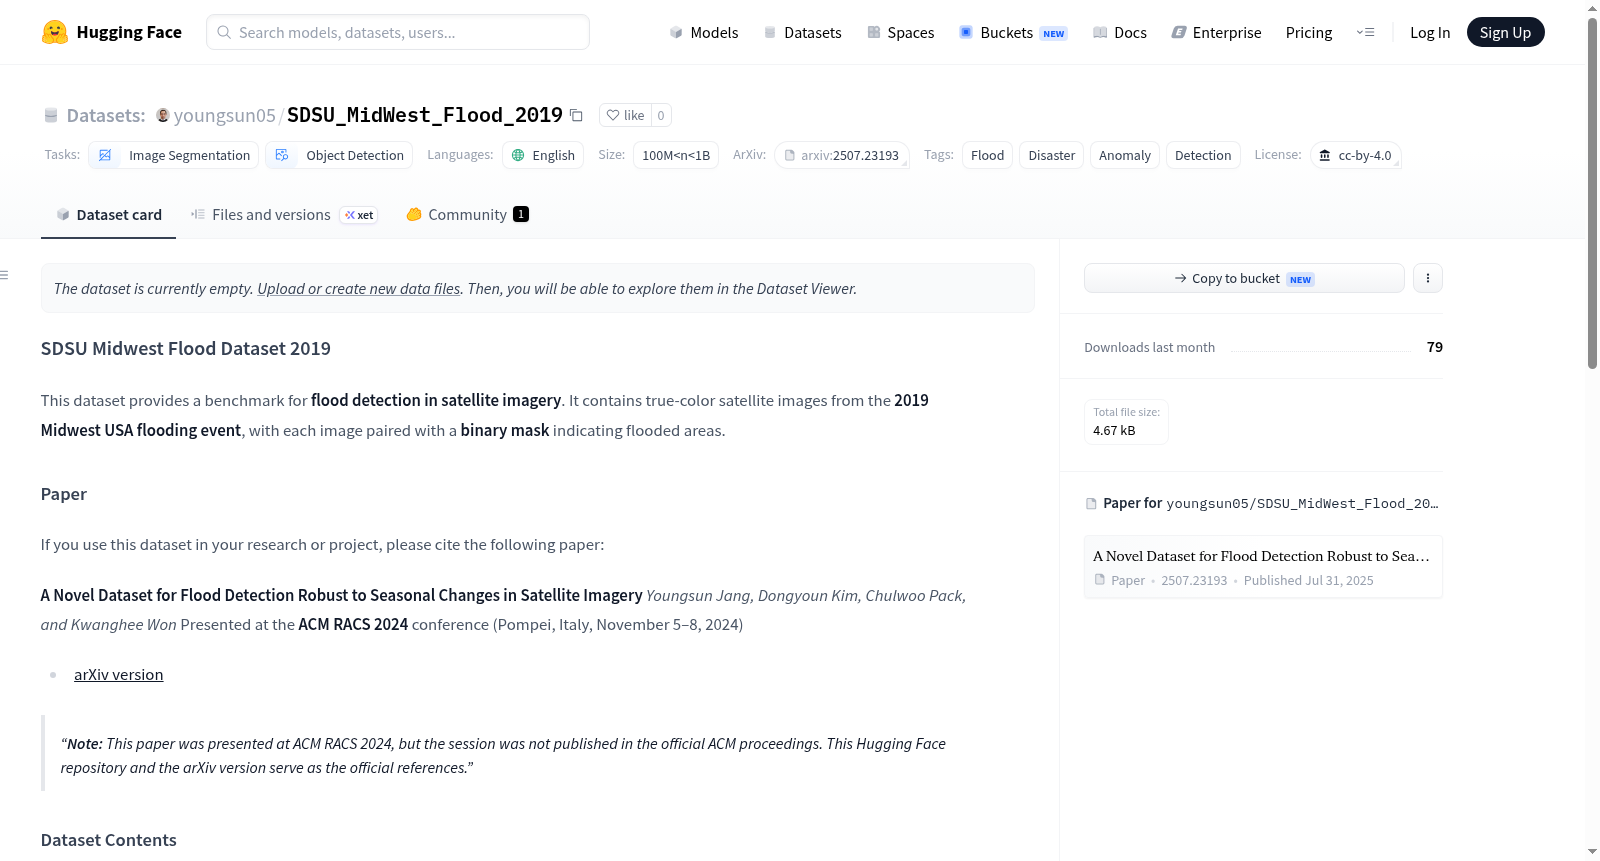This screenshot has width=1600, height=861.
Task: Click the Files and versions tab icon
Action: click(x=198, y=214)
